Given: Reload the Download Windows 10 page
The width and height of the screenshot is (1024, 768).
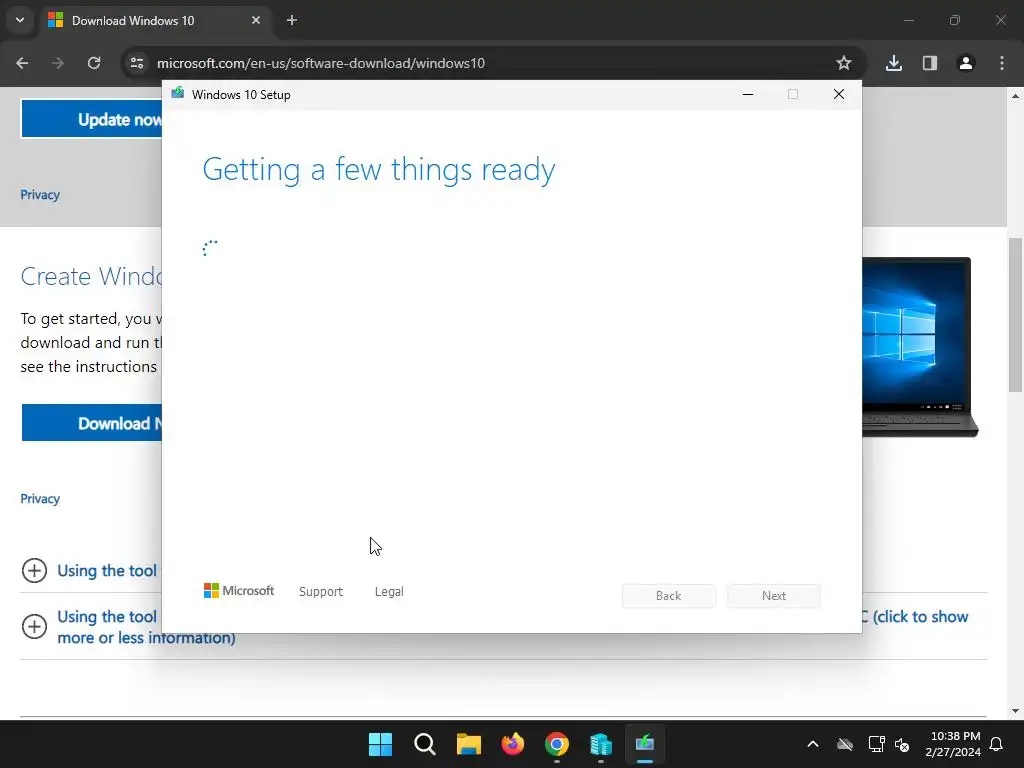Looking at the screenshot, I should [x=94, y=63].
